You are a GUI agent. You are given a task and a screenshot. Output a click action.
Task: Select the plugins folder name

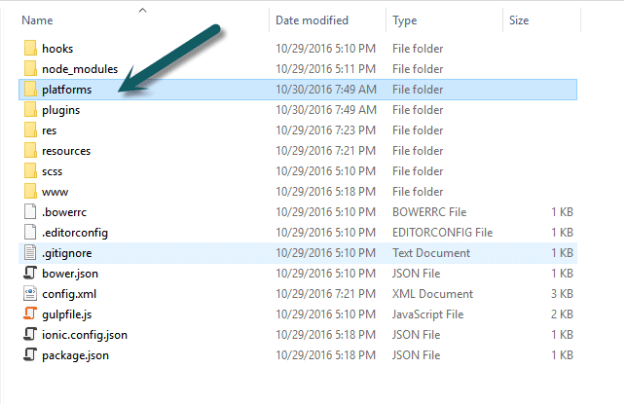tap(61, 110)
